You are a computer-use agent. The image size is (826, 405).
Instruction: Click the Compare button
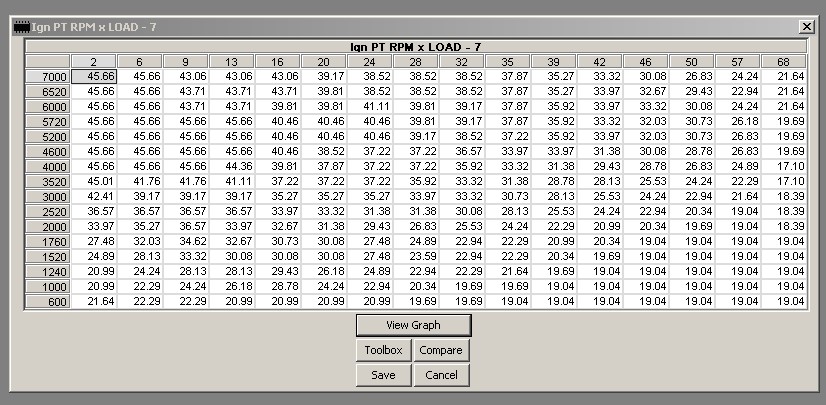pyautogui.click(x=441, y=350)
